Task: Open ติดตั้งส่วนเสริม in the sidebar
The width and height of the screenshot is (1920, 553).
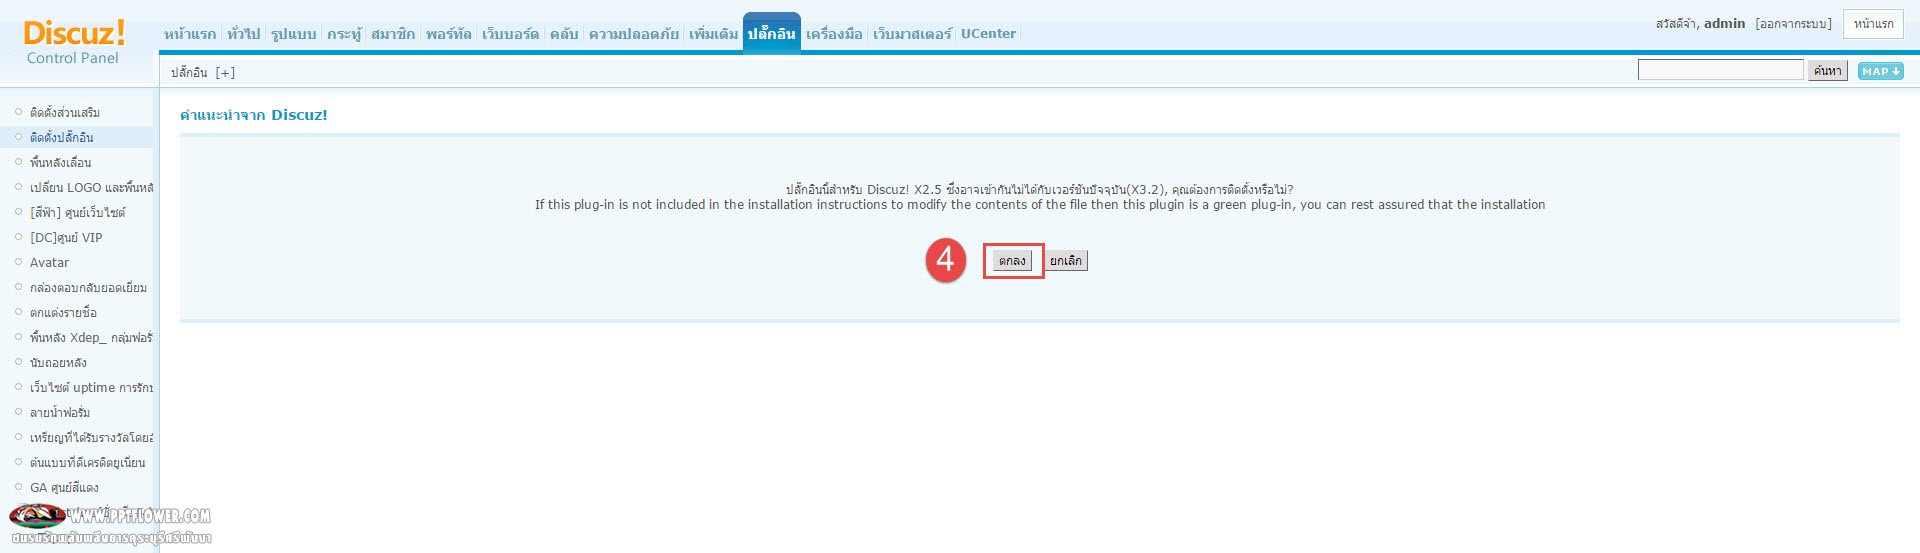Action: (65, 112)
